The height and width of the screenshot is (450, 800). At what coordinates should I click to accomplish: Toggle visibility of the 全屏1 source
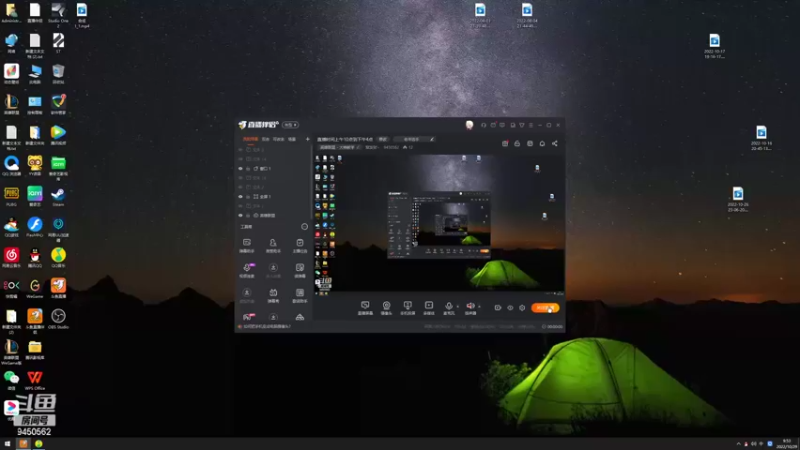pos(240,196)
